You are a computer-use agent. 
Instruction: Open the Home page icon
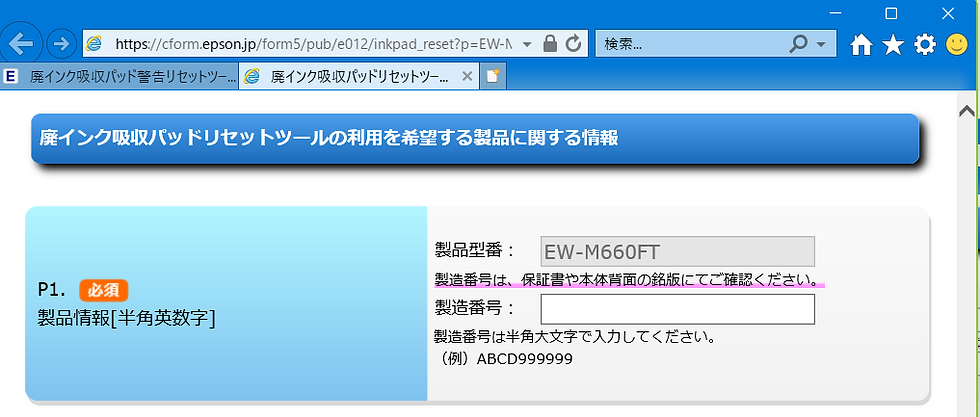(861, 44)
